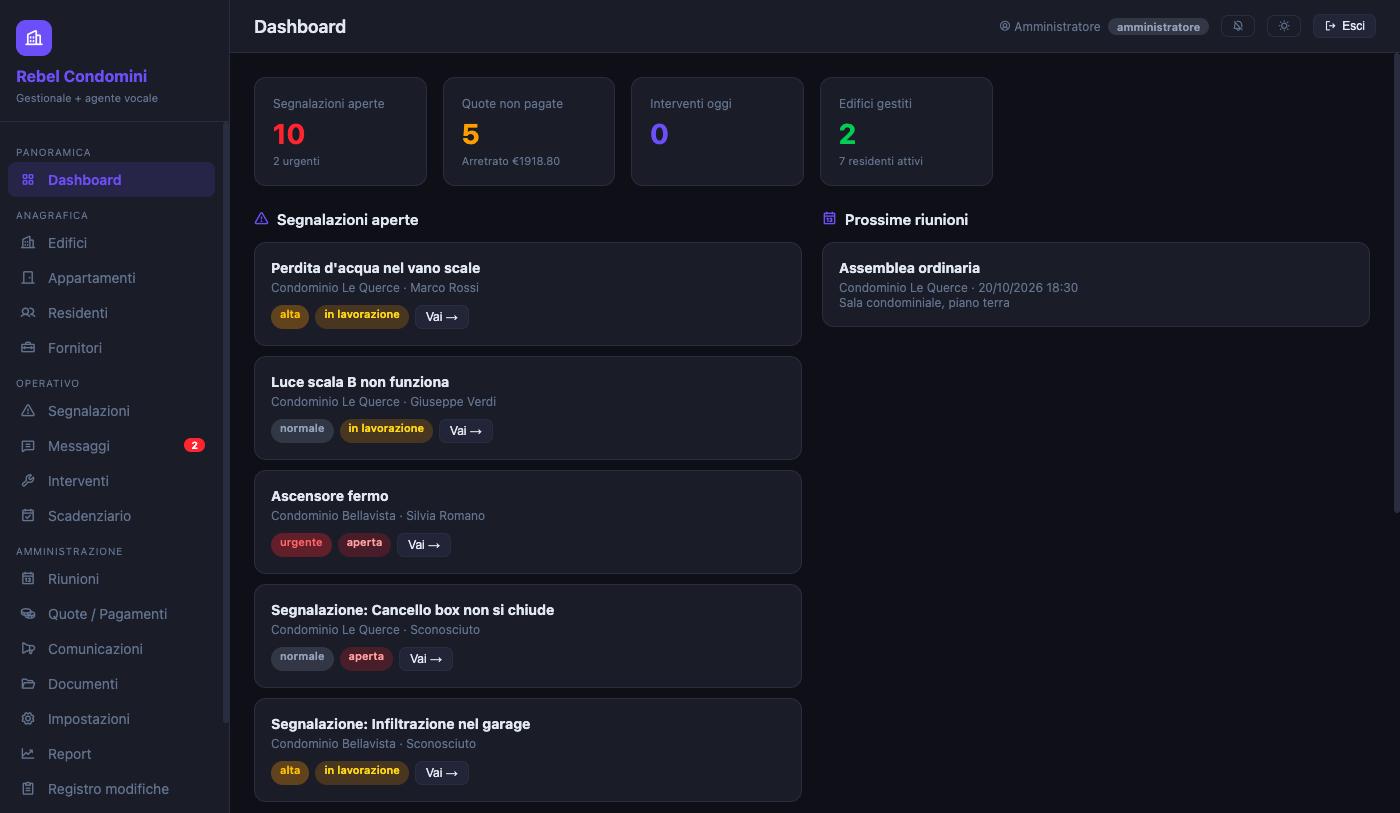The image size is (1400, 813).
Task: Click Condominio Bellavista · Silvia Romano text
Action: (378, 516)
